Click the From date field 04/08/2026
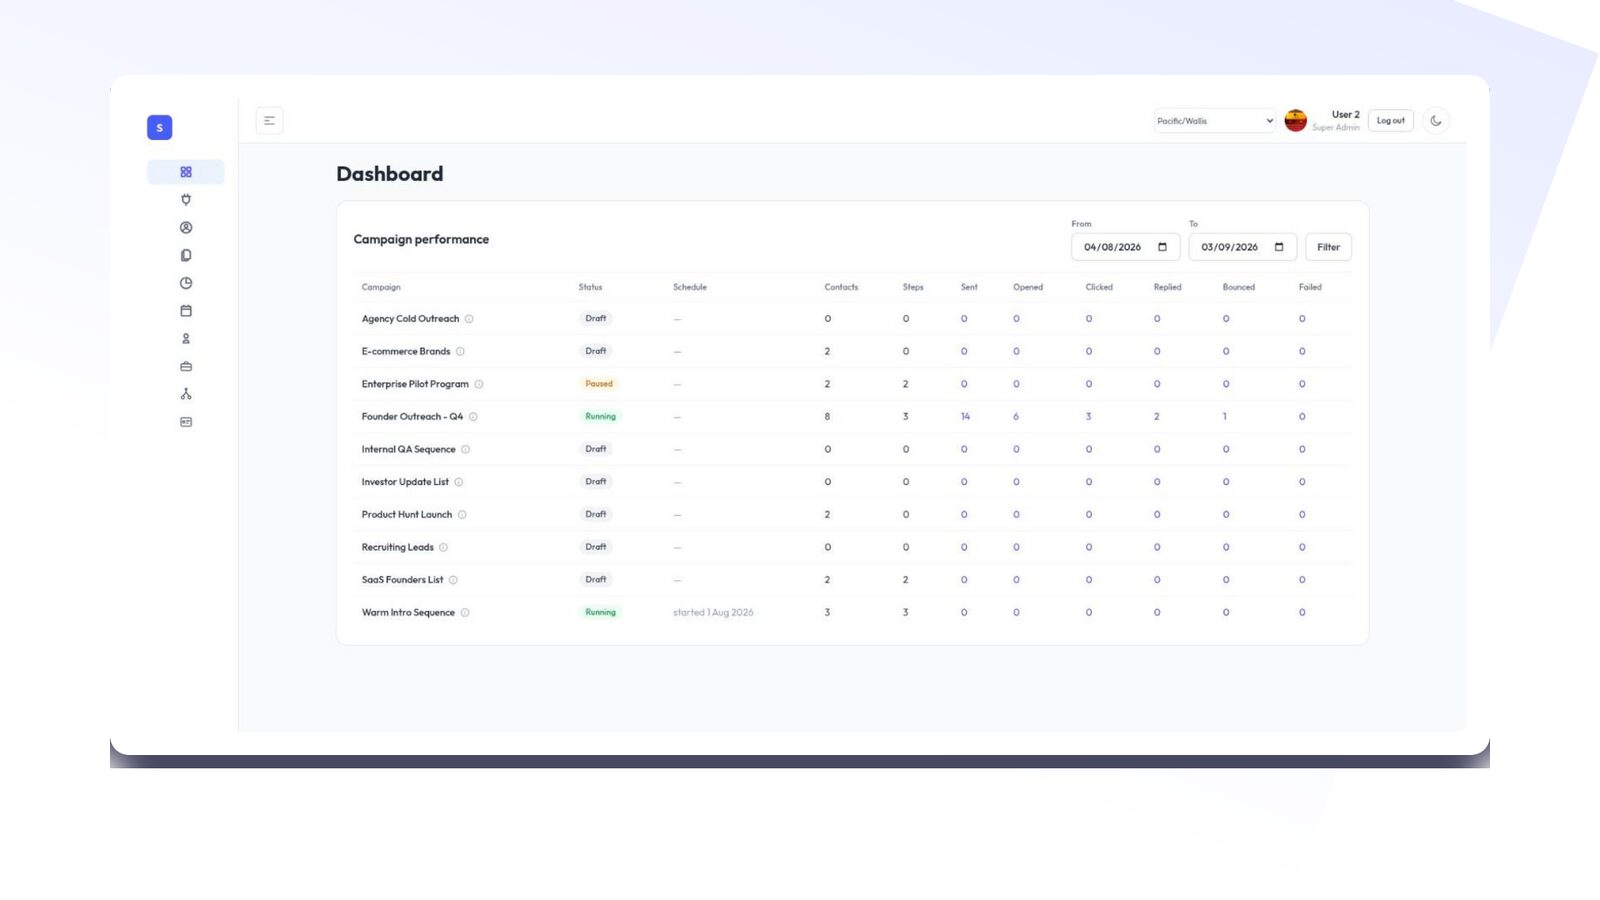The height and width of the screenshot is (900, 1600). [1125, 247]
